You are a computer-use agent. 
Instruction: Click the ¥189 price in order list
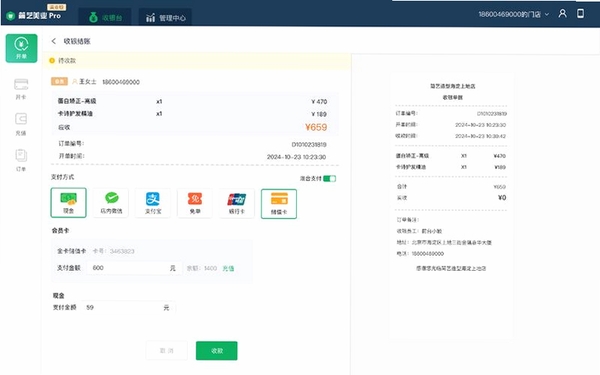click(319, 114)
